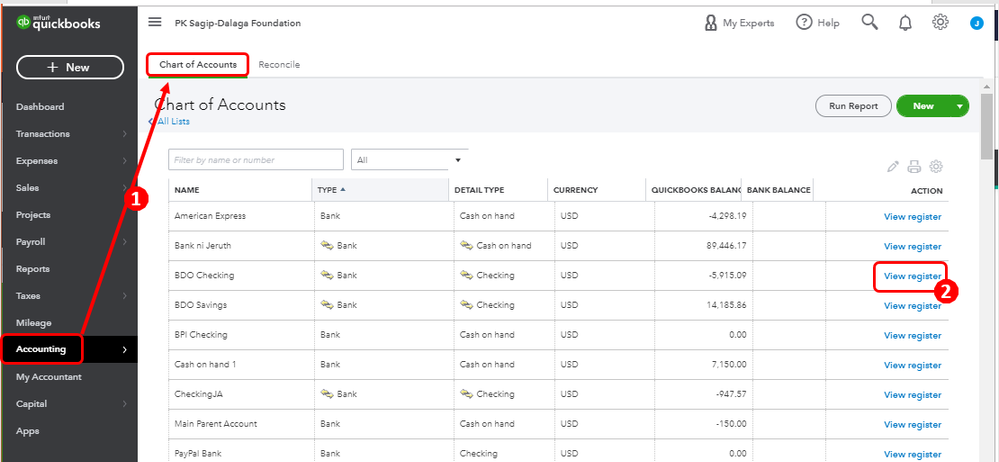This screenshot has width=999, height=462.
Task: Click the print icon above table
Action: pyautogui.click(x=915, y=166)
